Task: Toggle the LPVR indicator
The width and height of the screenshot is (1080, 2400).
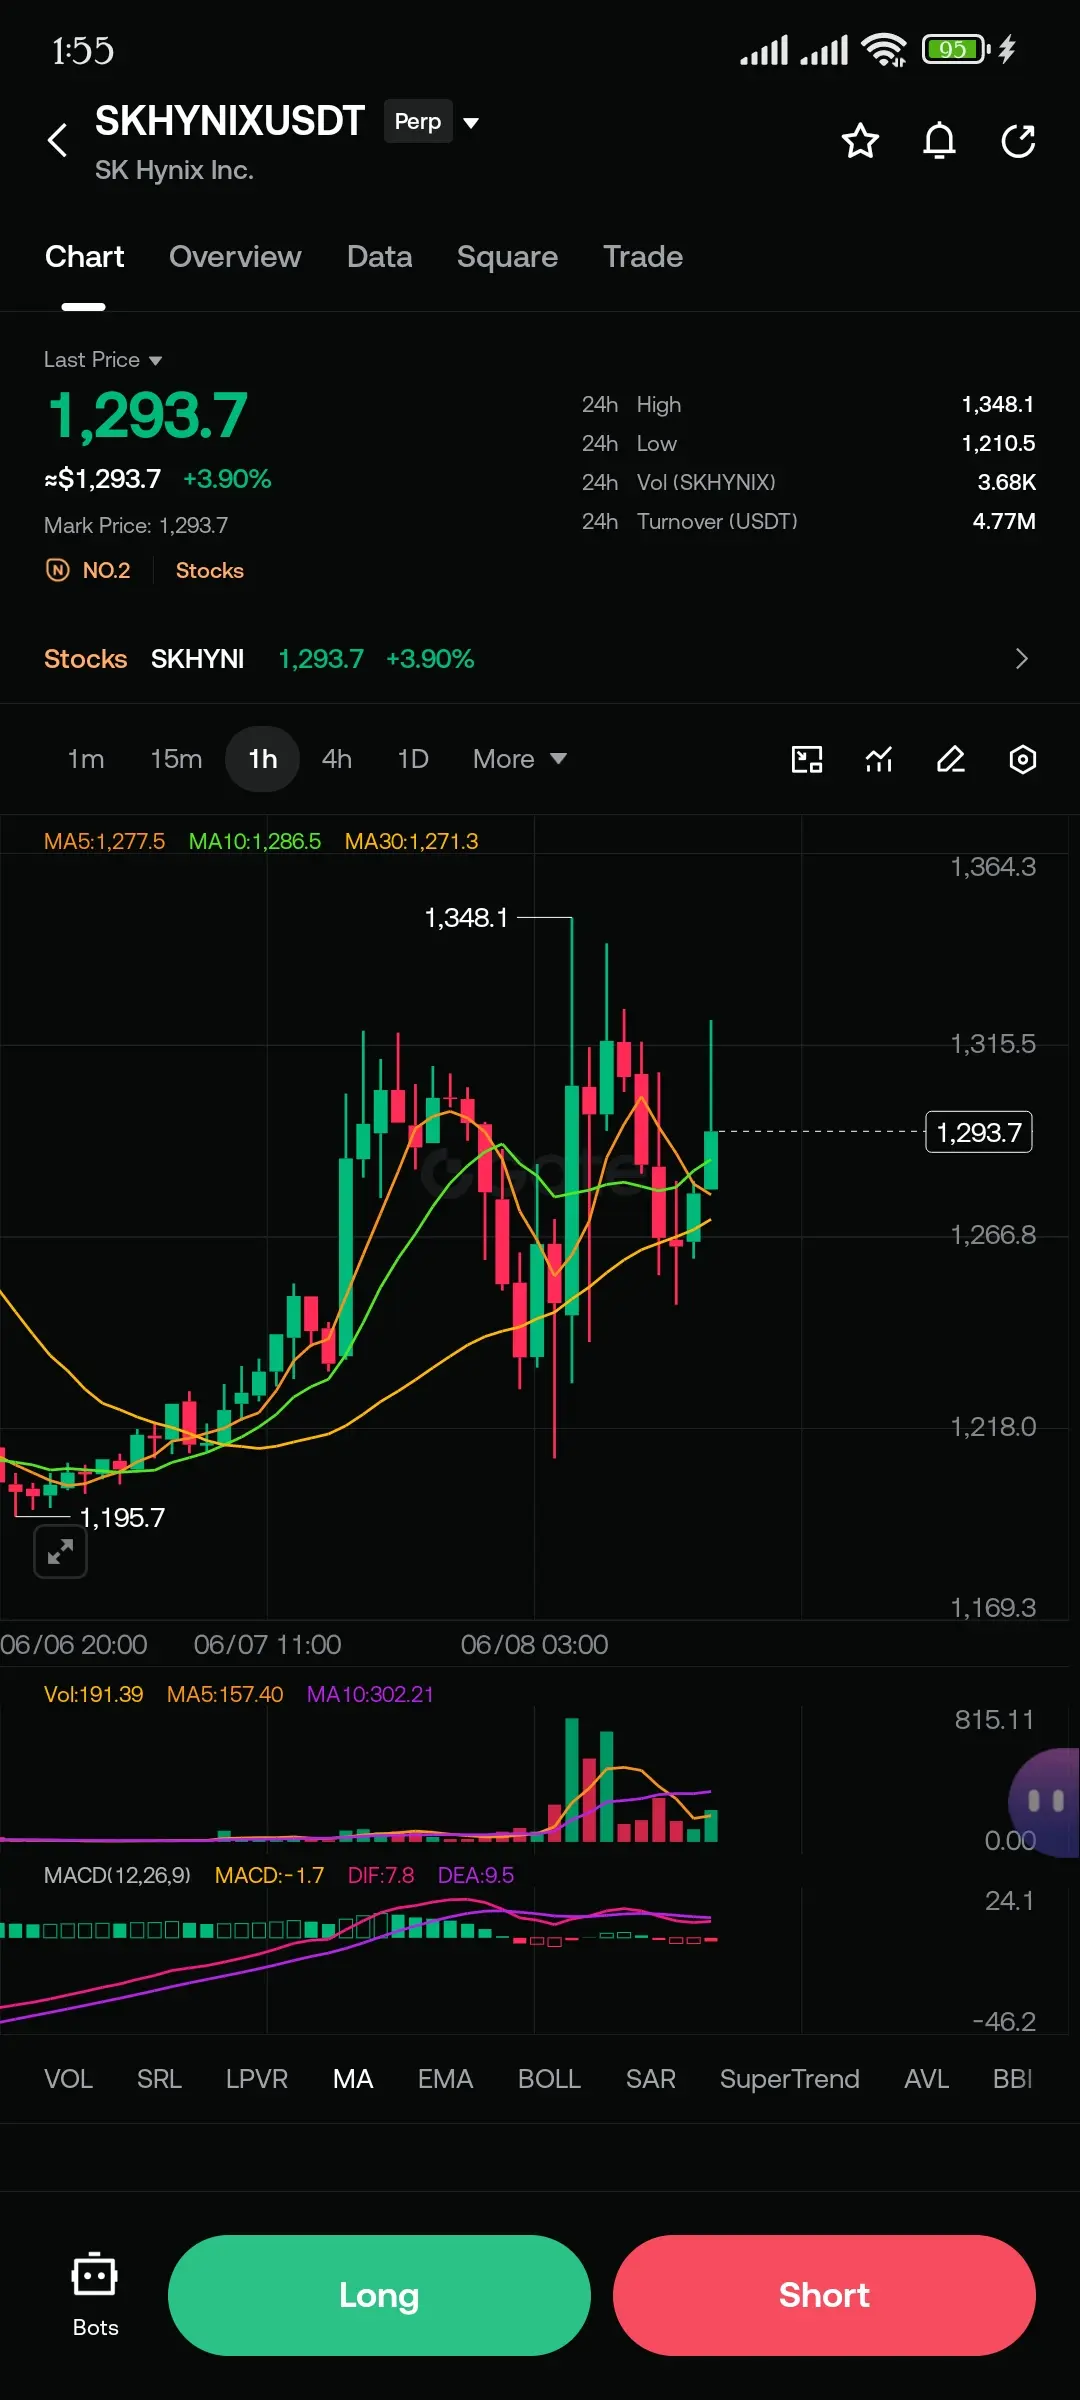Action: [257, 2079]
